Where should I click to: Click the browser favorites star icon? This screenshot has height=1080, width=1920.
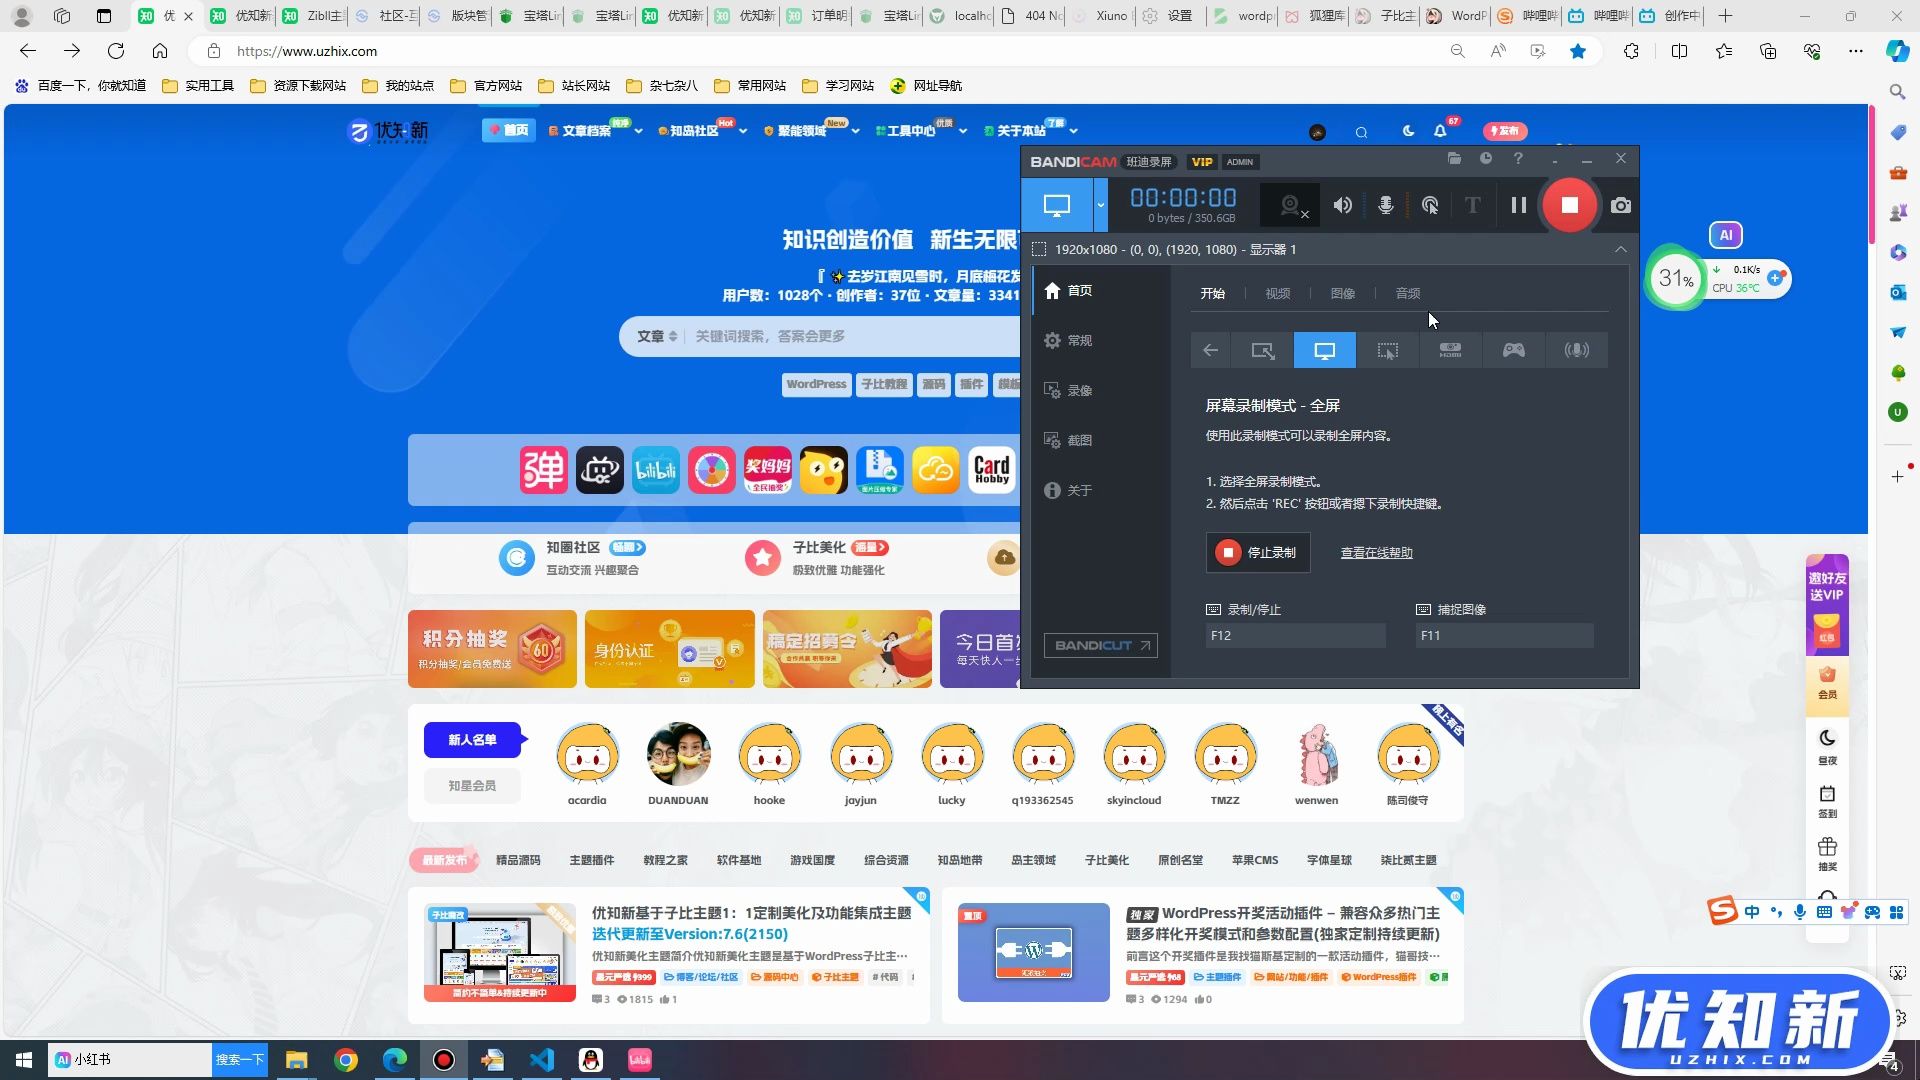[x=1578, y=51]
